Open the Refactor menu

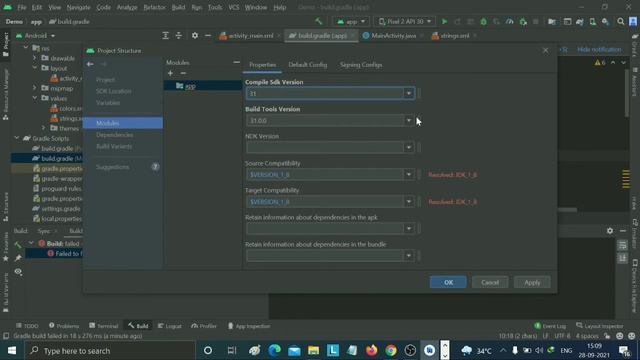pyautogui.click(x=154, y=7)
